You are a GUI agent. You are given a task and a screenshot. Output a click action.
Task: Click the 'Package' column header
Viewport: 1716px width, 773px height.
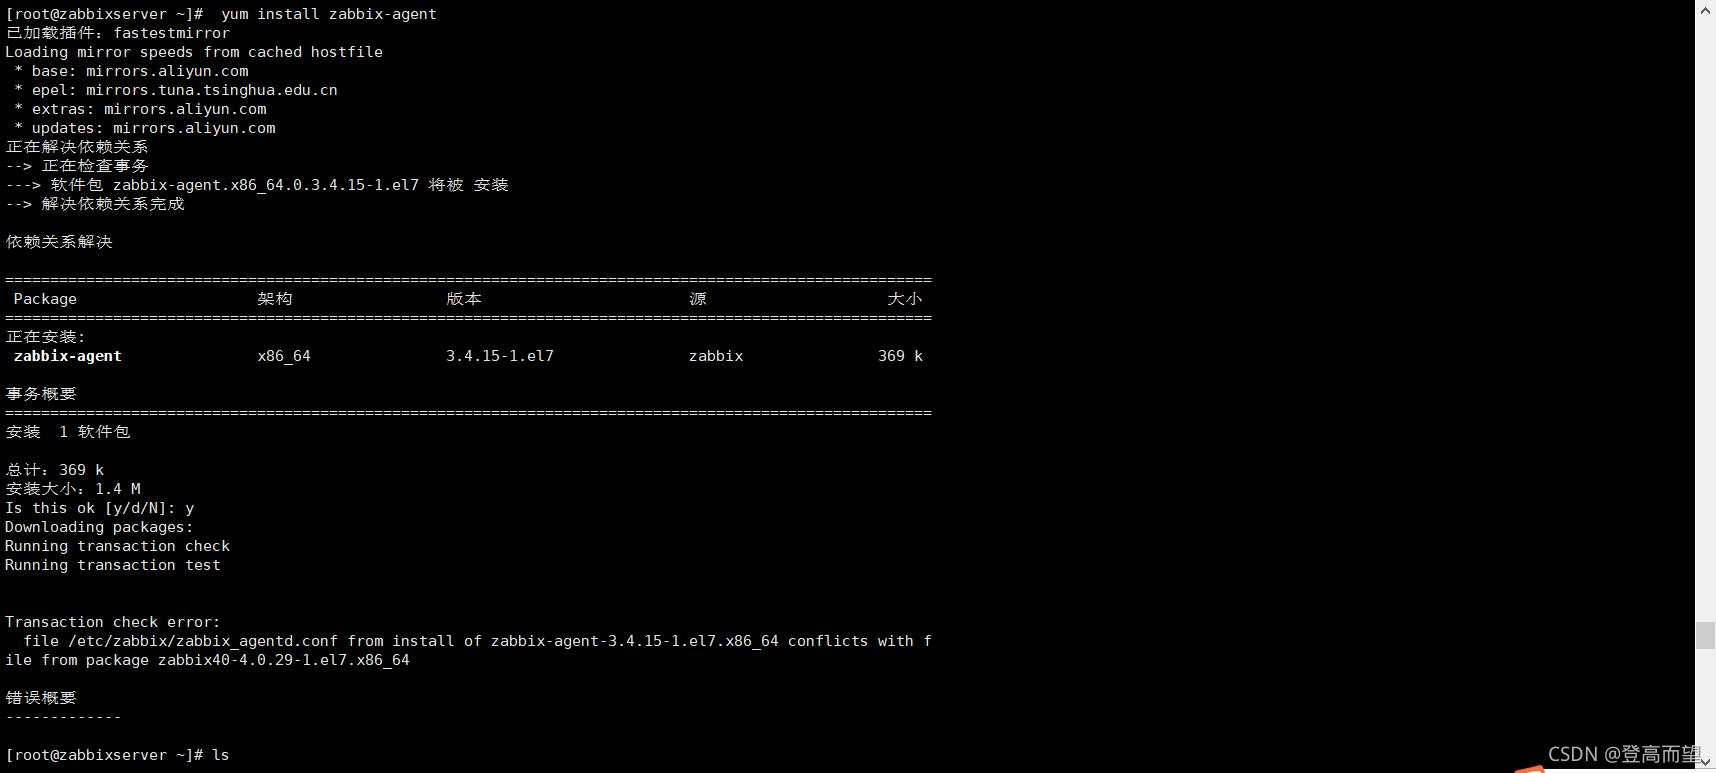pos(45,299)
